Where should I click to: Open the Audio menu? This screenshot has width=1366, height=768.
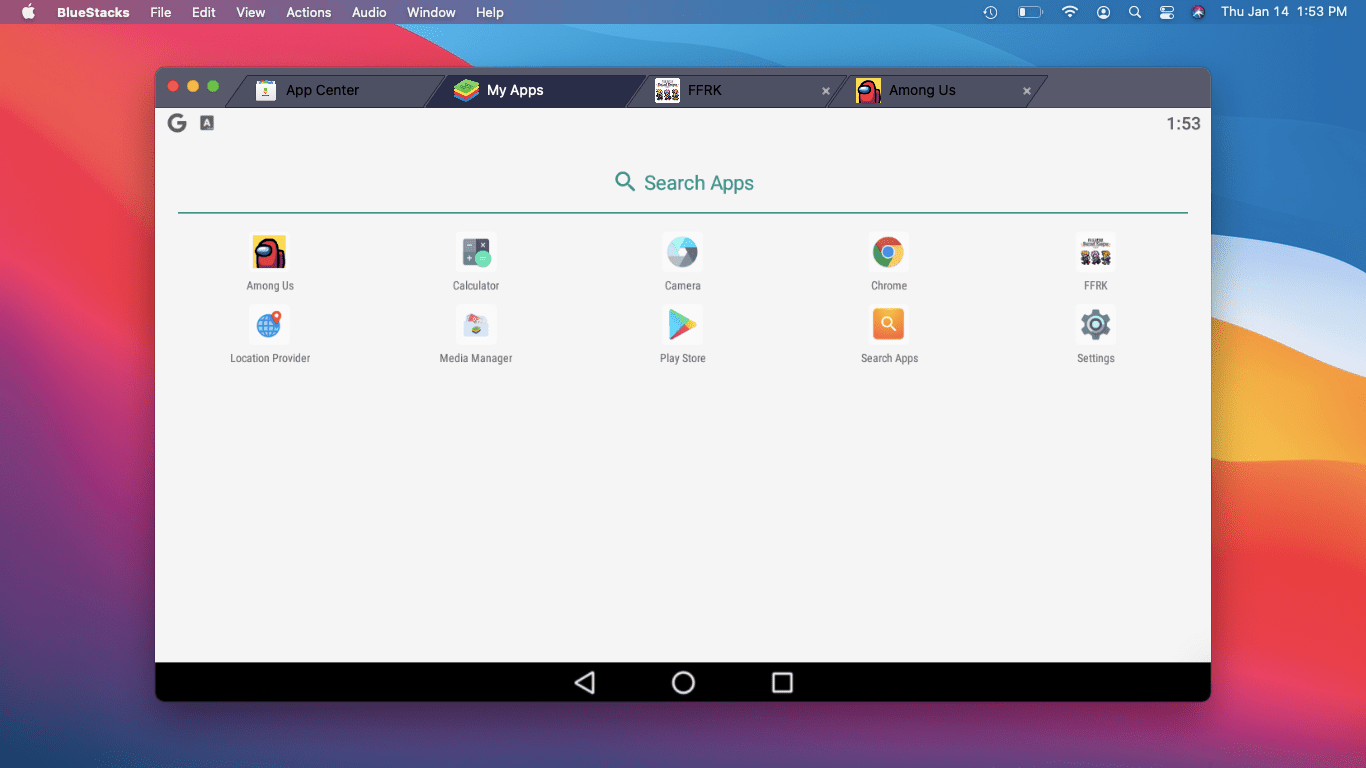(x=369, y=12)
